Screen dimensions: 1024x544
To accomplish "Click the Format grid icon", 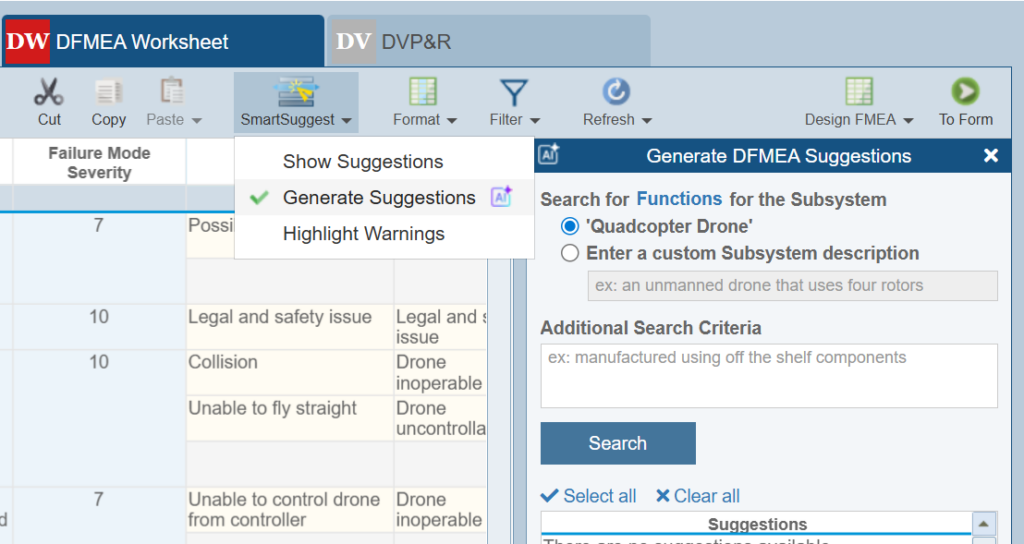I will [423, 93].
